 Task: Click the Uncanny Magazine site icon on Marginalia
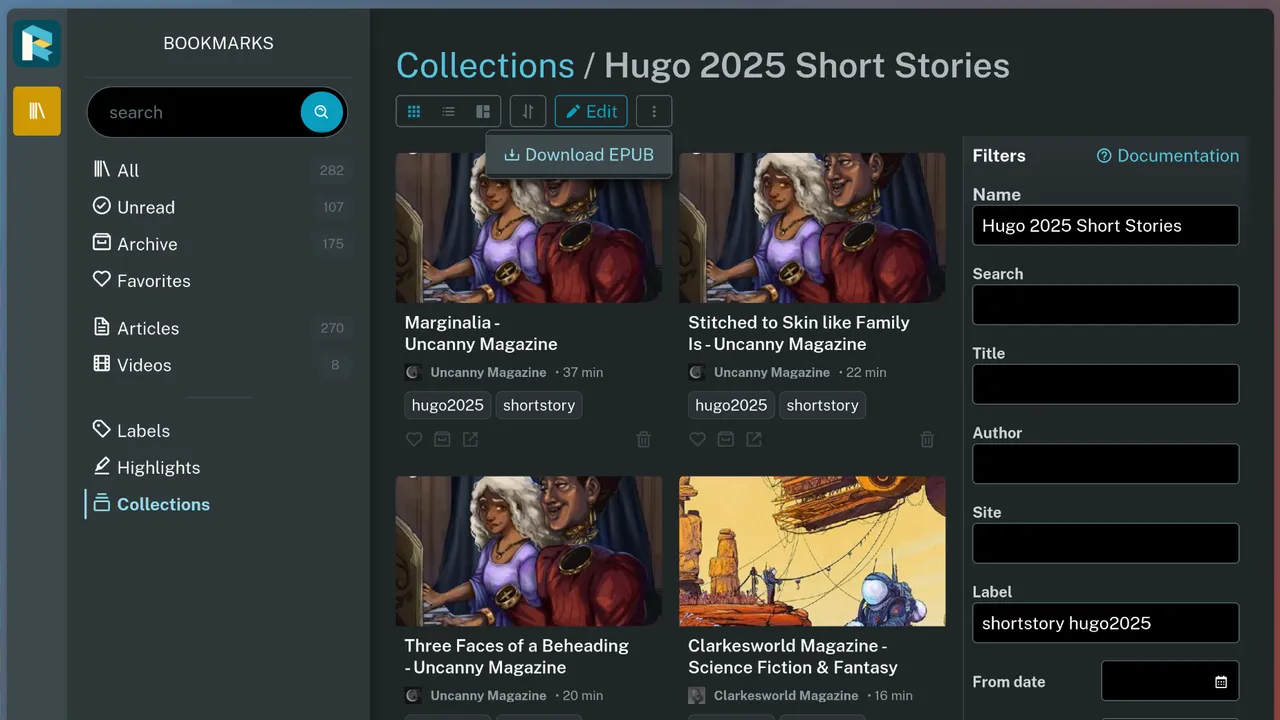coord(414,372)
